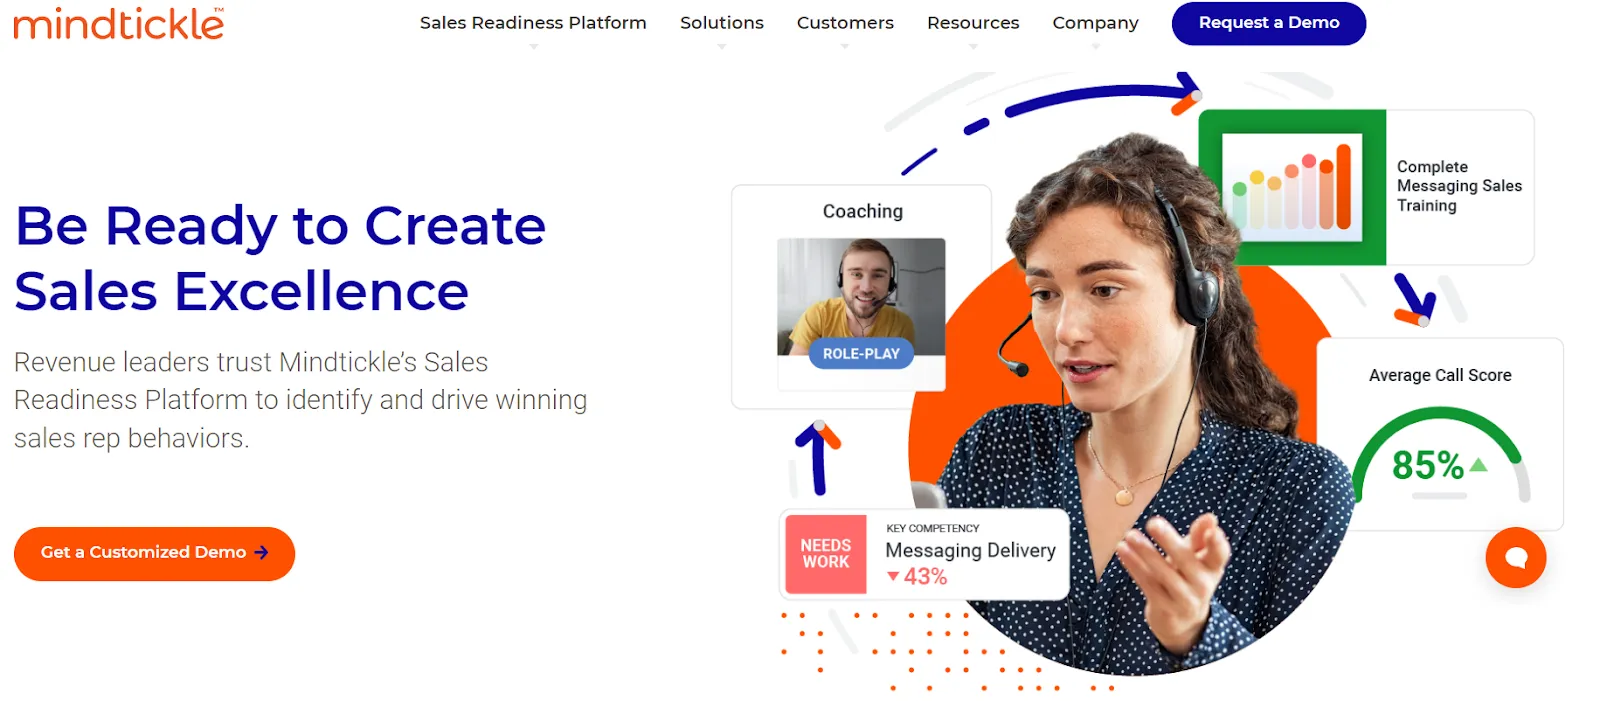
Task: Expand the Sales Readiness Platform chevron
Action: tap(533, 46)
